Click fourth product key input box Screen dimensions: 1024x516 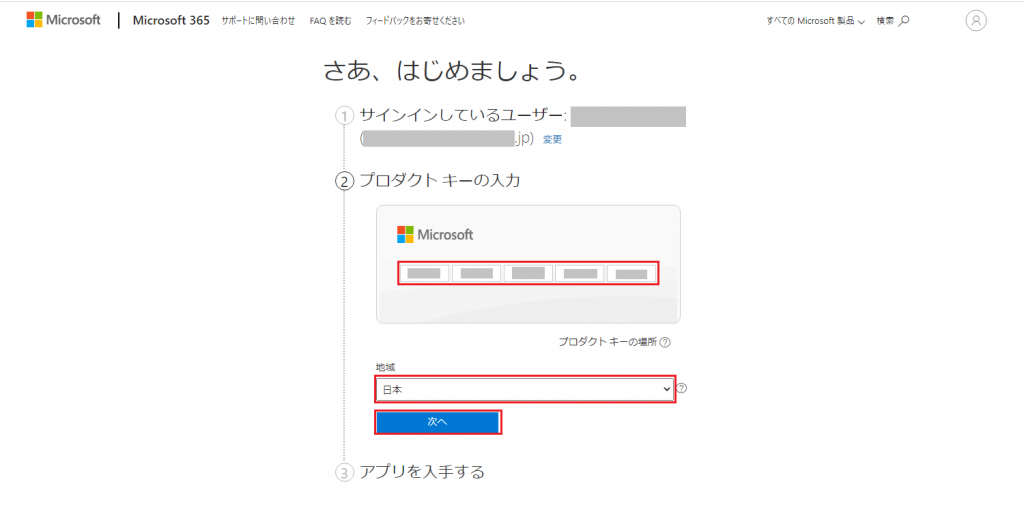point(580,273)
